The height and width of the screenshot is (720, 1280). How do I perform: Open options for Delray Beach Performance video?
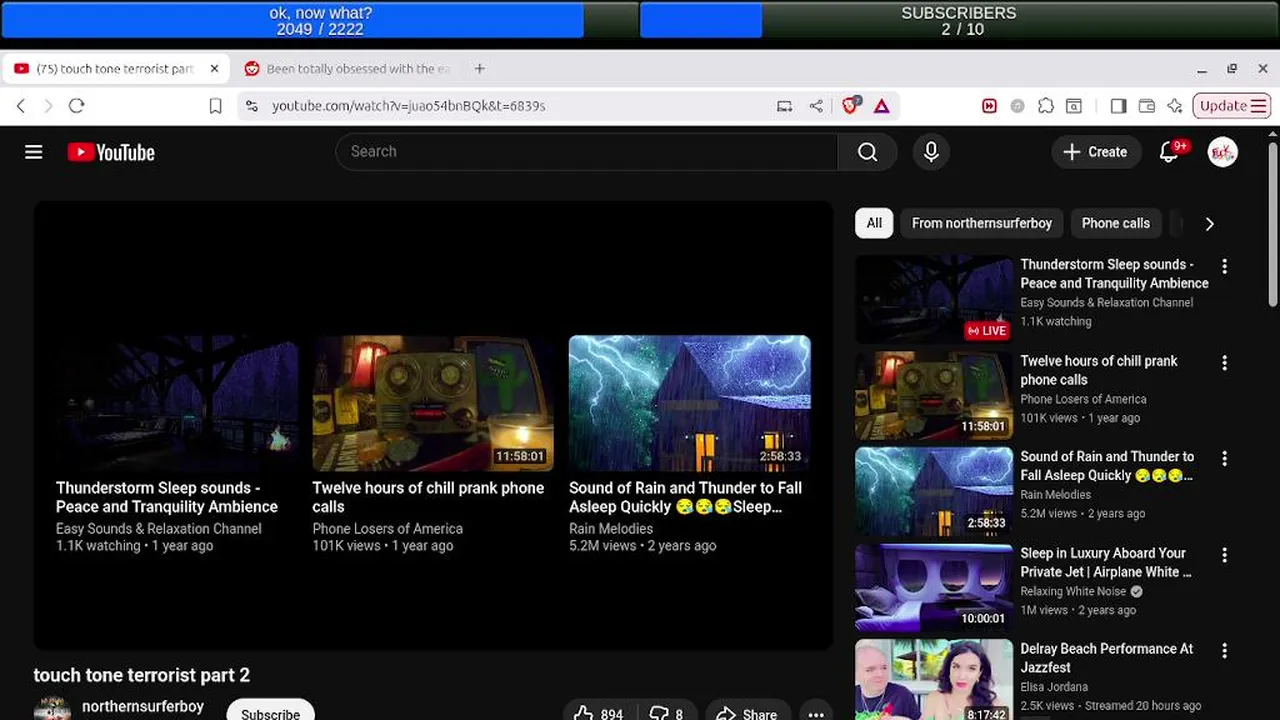pyautogui.click(x=1224, y=651)
